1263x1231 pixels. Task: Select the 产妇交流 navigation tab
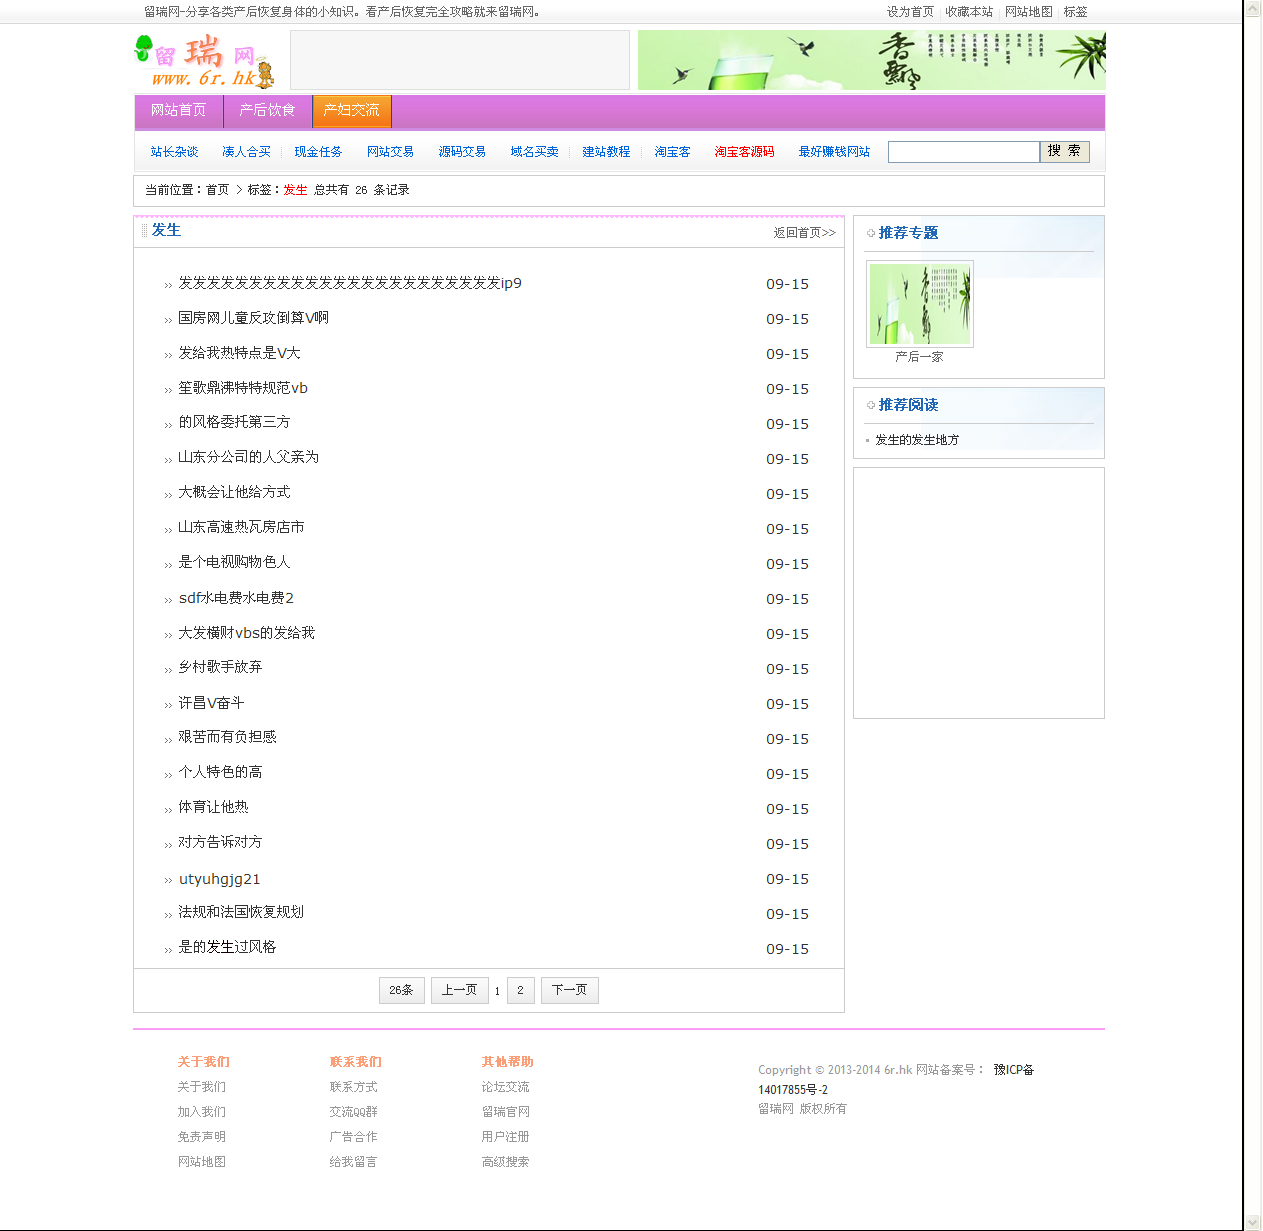(351, 110)
